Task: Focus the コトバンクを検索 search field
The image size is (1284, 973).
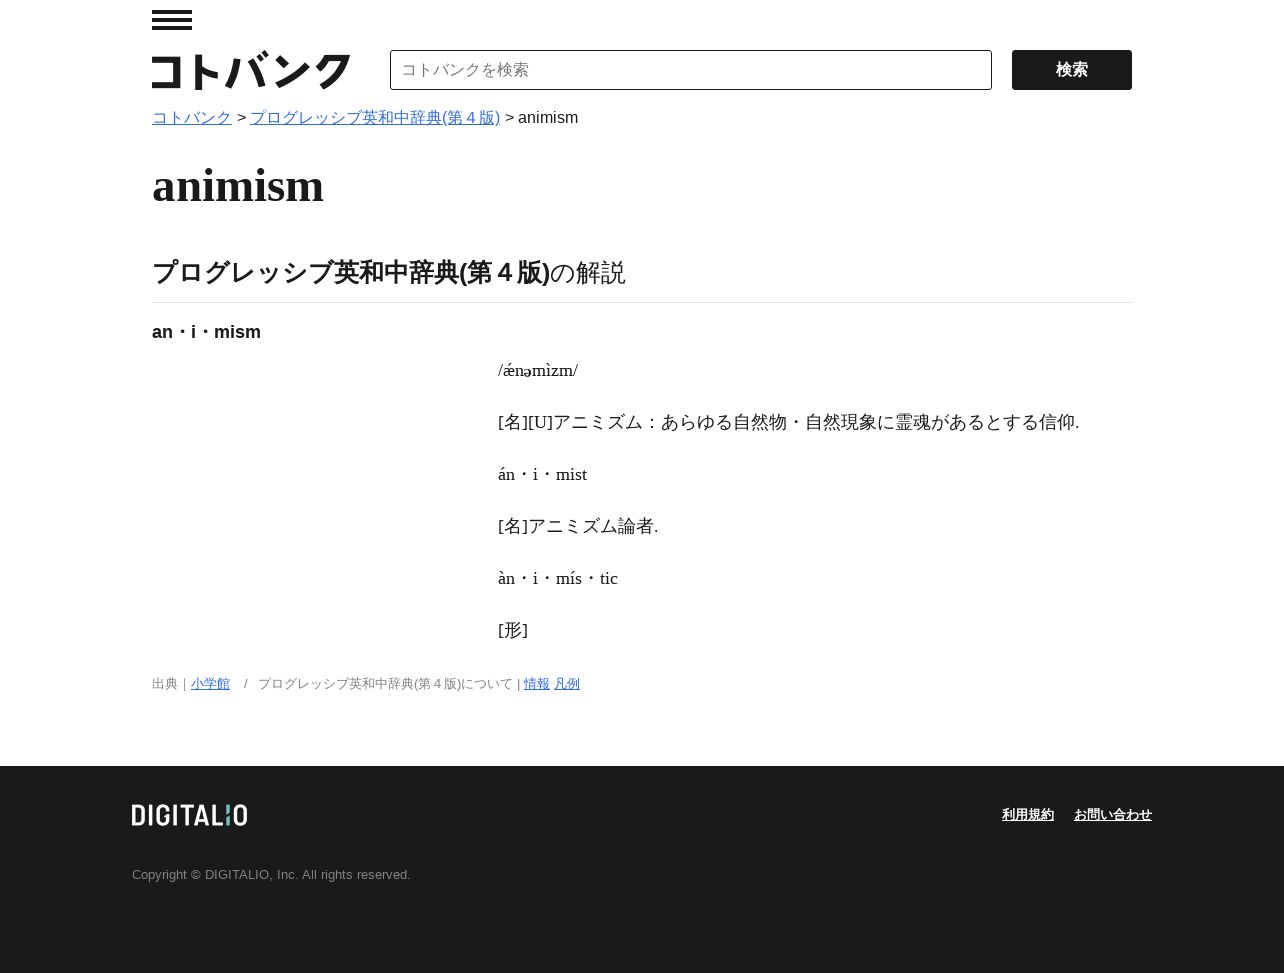Action: pyautogui.click(x=691, y=70)
